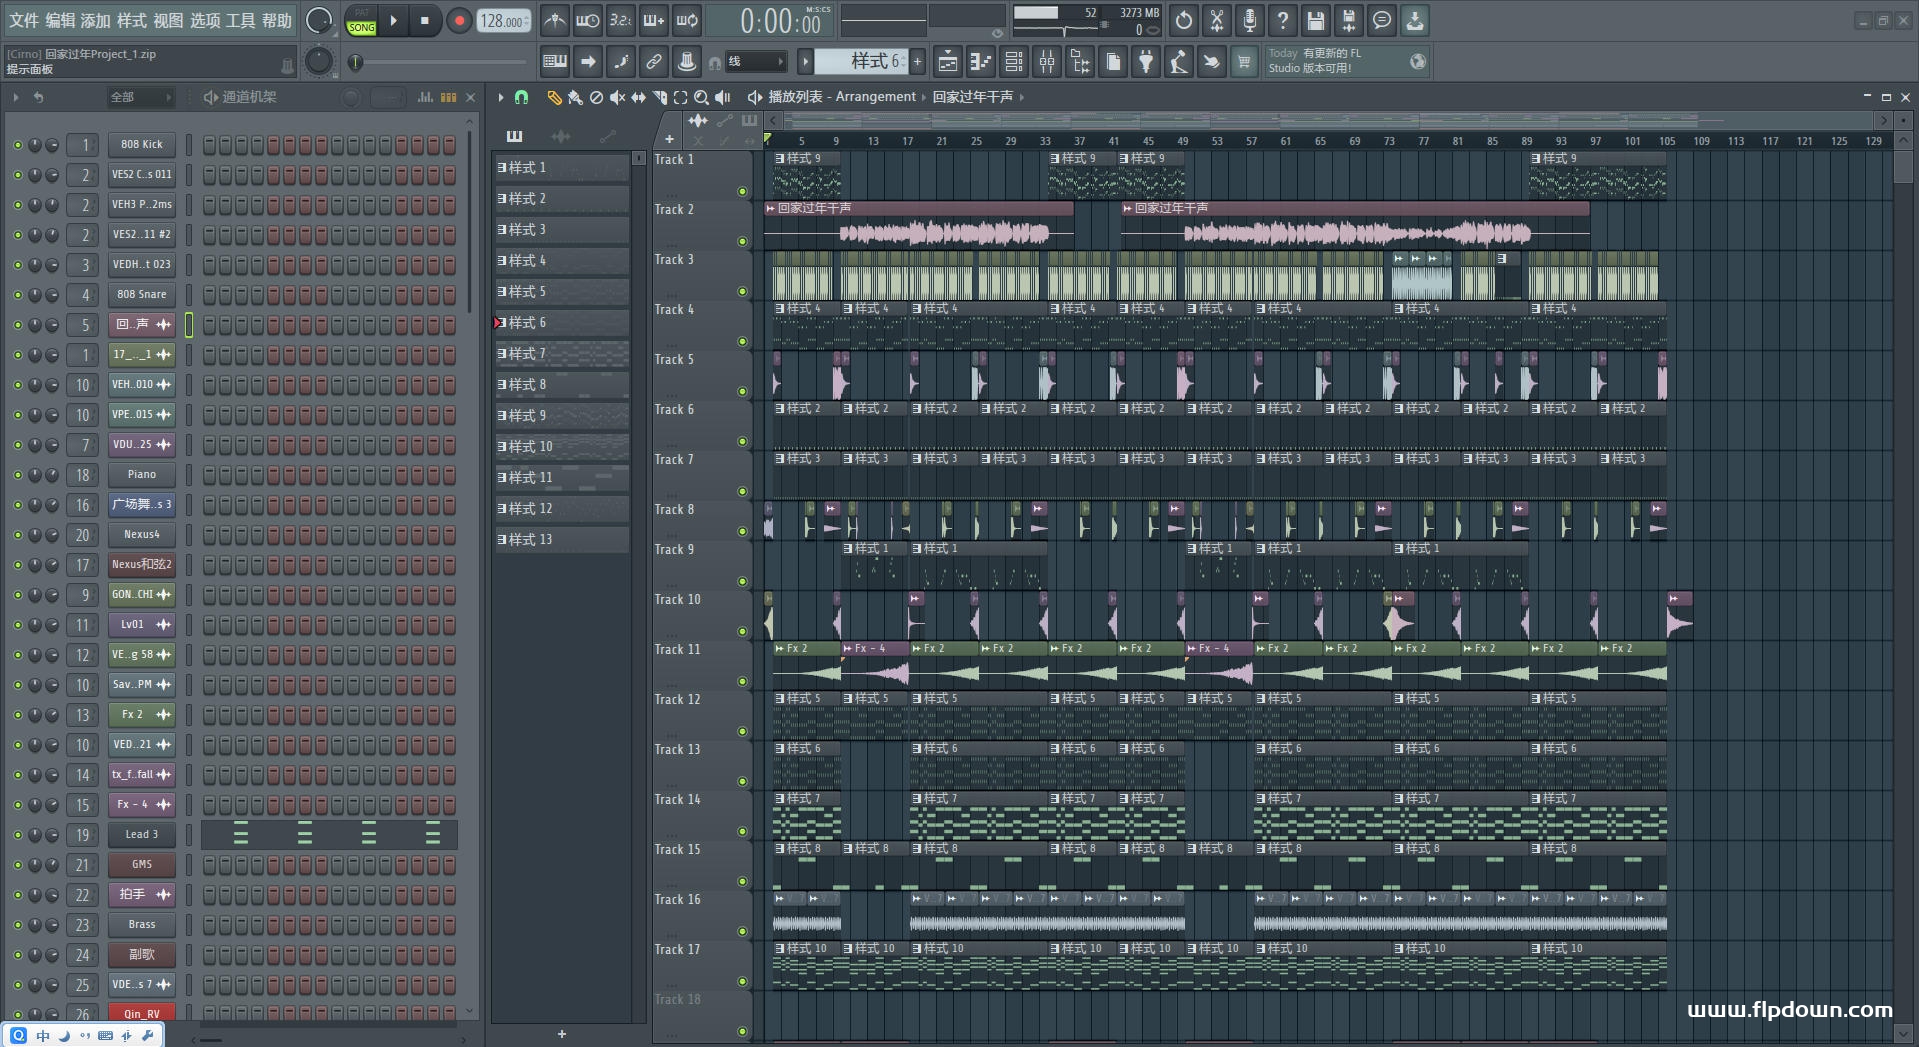
Task: Open the 线 snap selector dropdown
Action: [755, 62]
